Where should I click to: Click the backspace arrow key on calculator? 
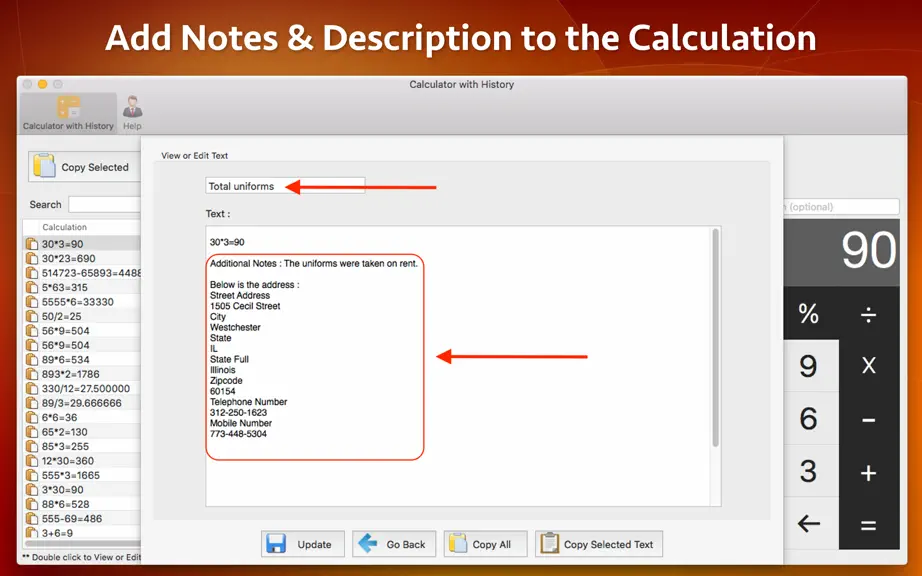(810, 523)
